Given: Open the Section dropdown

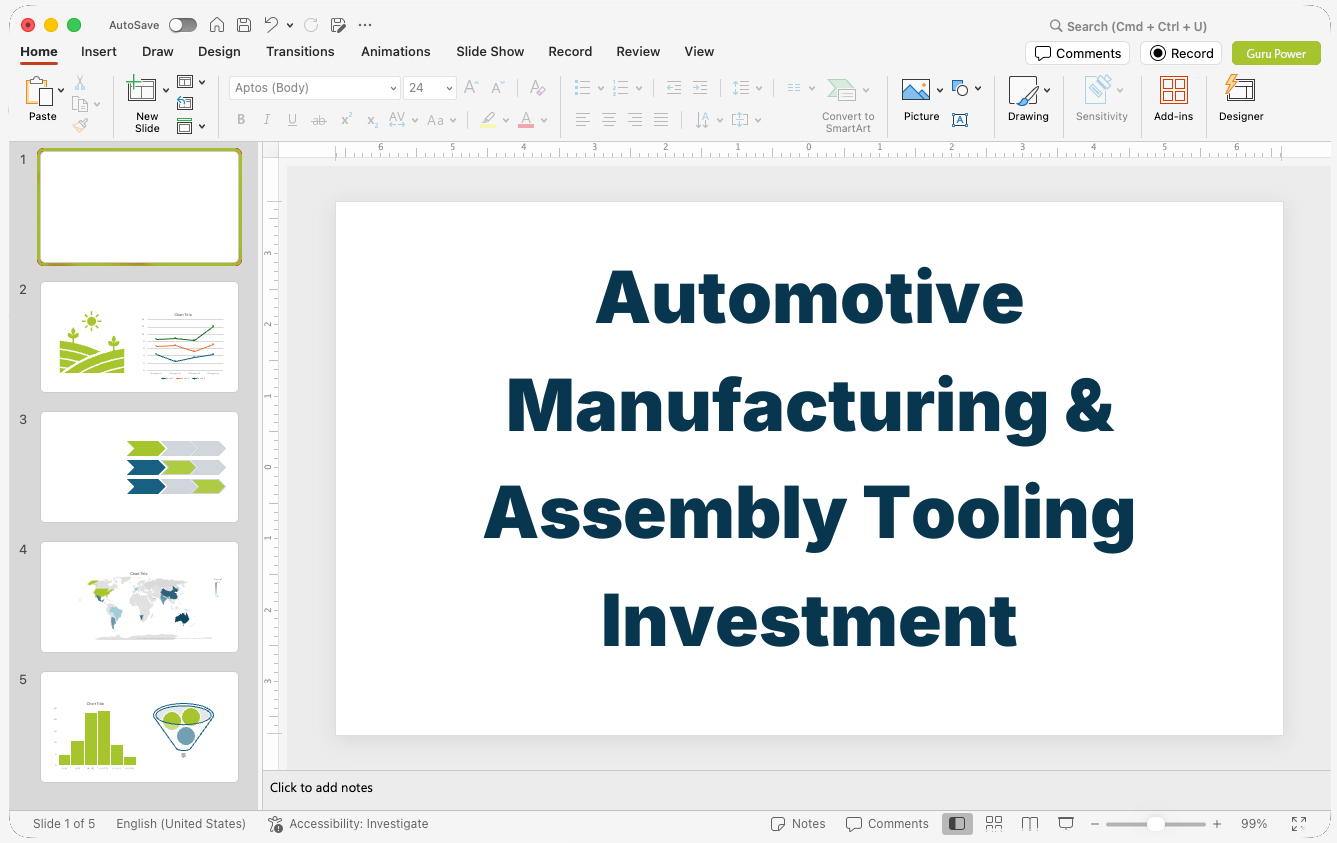Looking at the screenshot, I should point(191,126).
